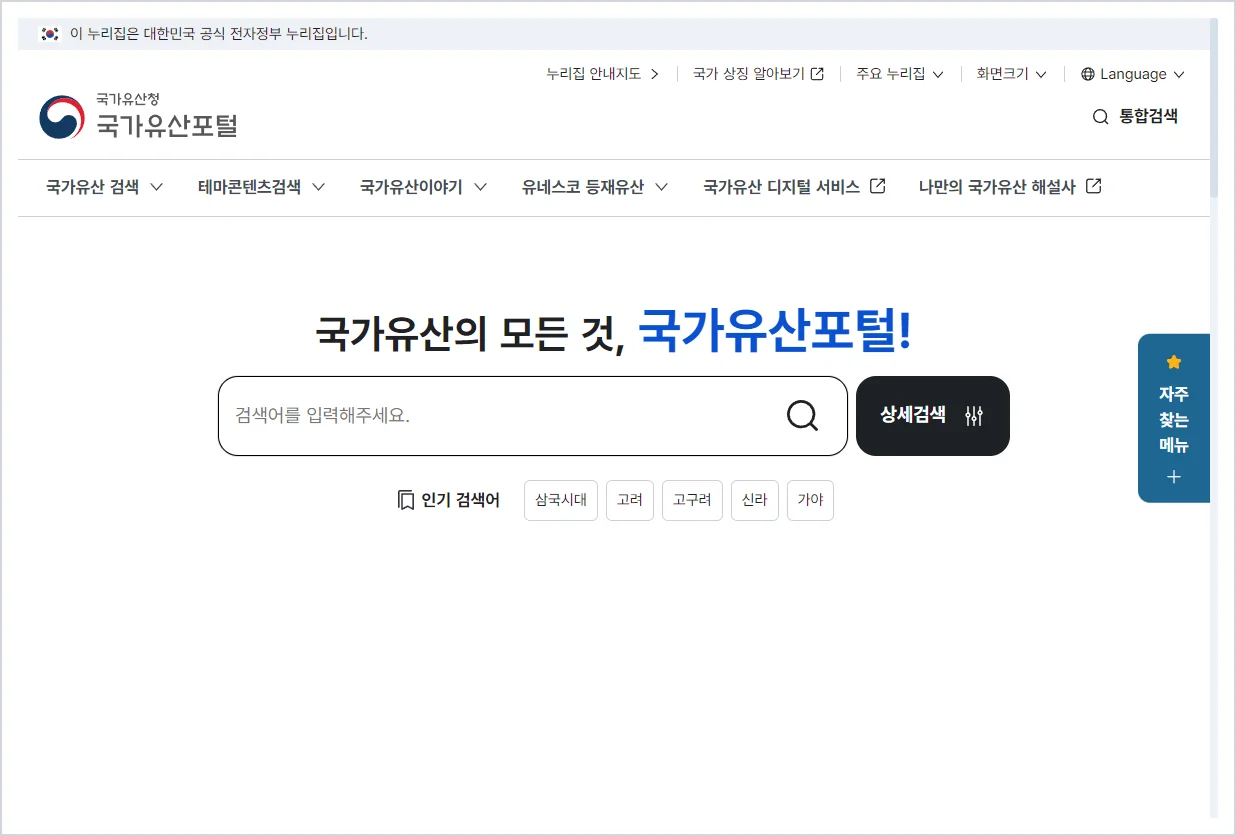The image size is (1236, 836).
Task: Click external link icon beside 국가 상징 알아보기
Action: [x=817, y=74]
